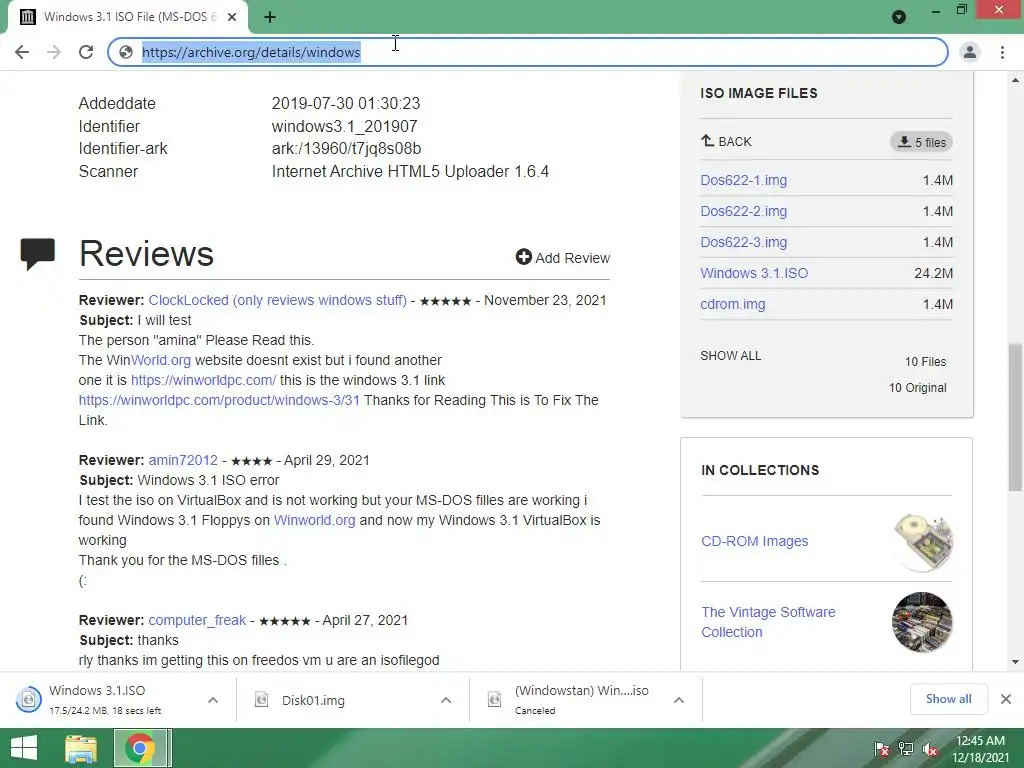The height and width of the screenshot is (768, 1024).
Task: Open the Windows Start button
Action: point(24,748)
